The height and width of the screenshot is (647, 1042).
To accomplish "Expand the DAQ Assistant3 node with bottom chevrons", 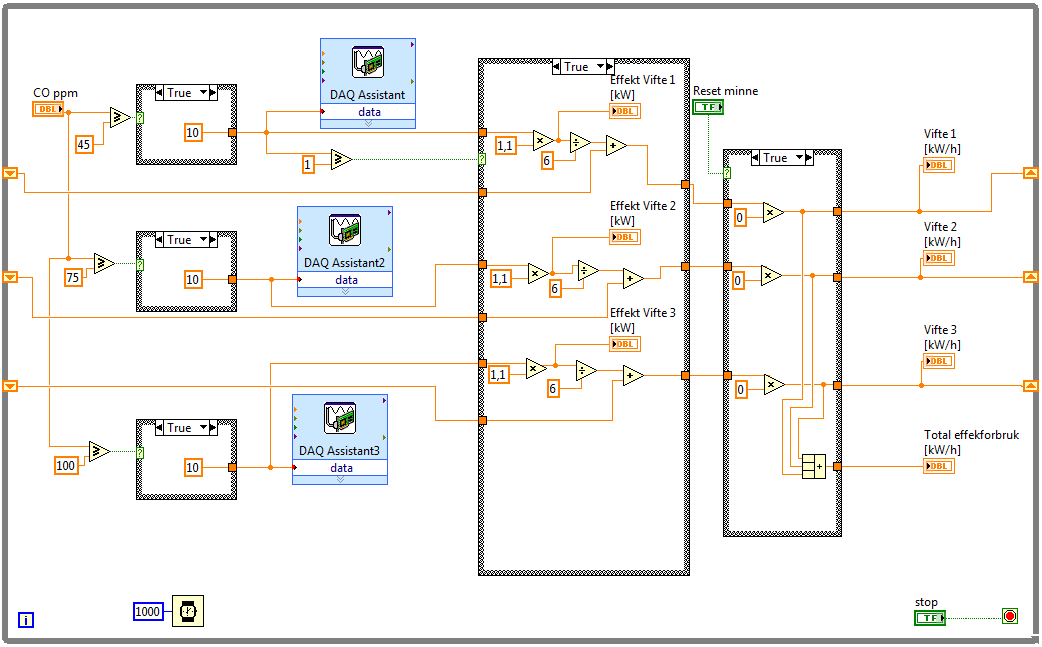I will point(340,480).
